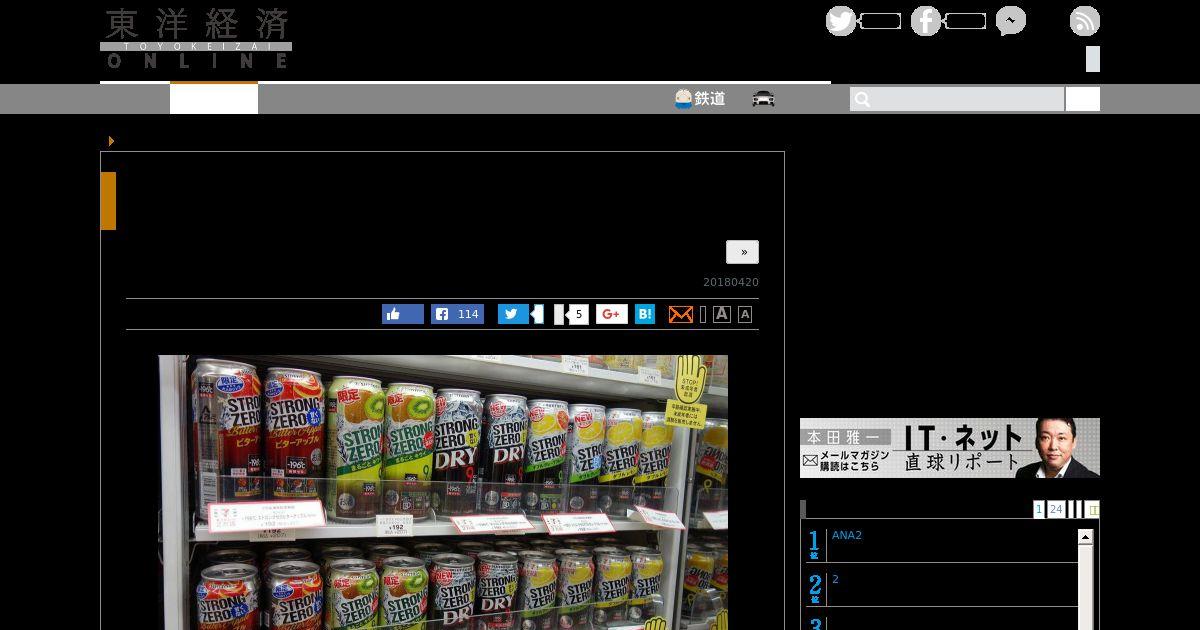Open the IT・ネット直球リポート banner
Screen dimensions: 1200x630
click(x=950, y=448)
